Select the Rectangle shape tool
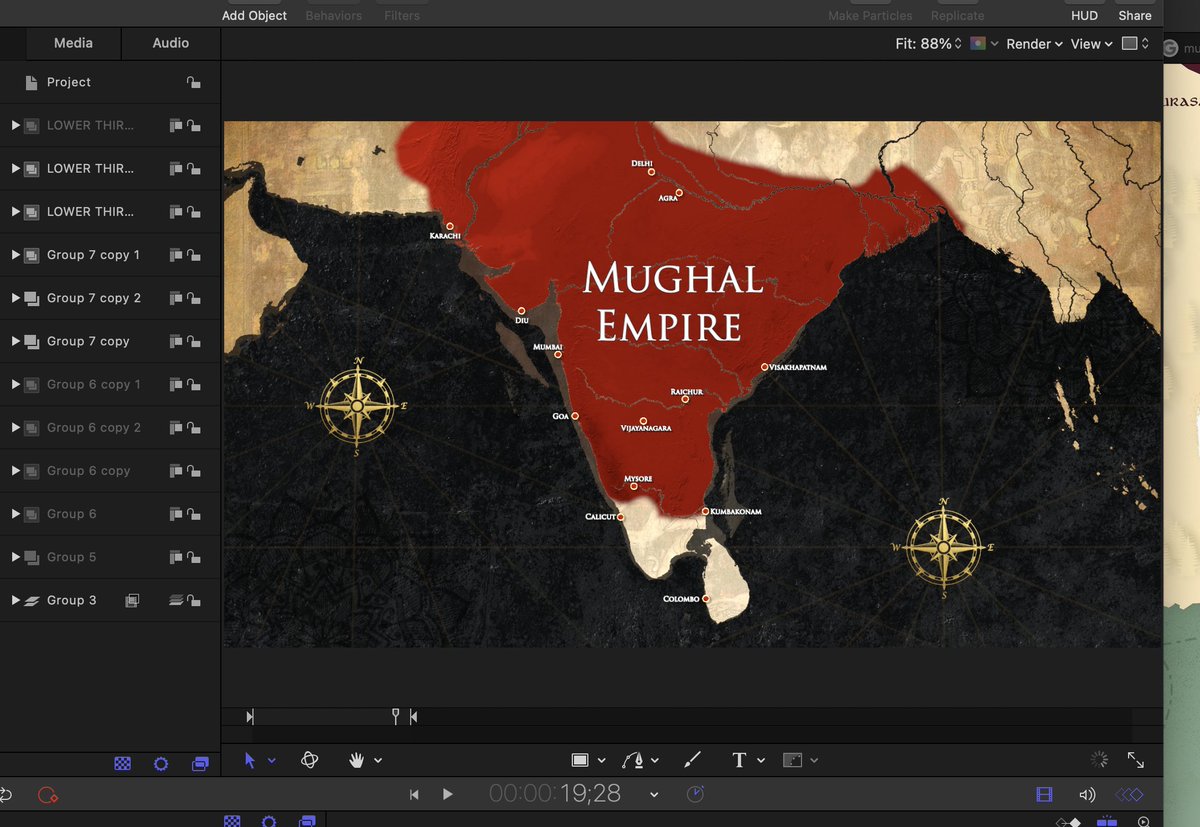 [x=579, y=760]
